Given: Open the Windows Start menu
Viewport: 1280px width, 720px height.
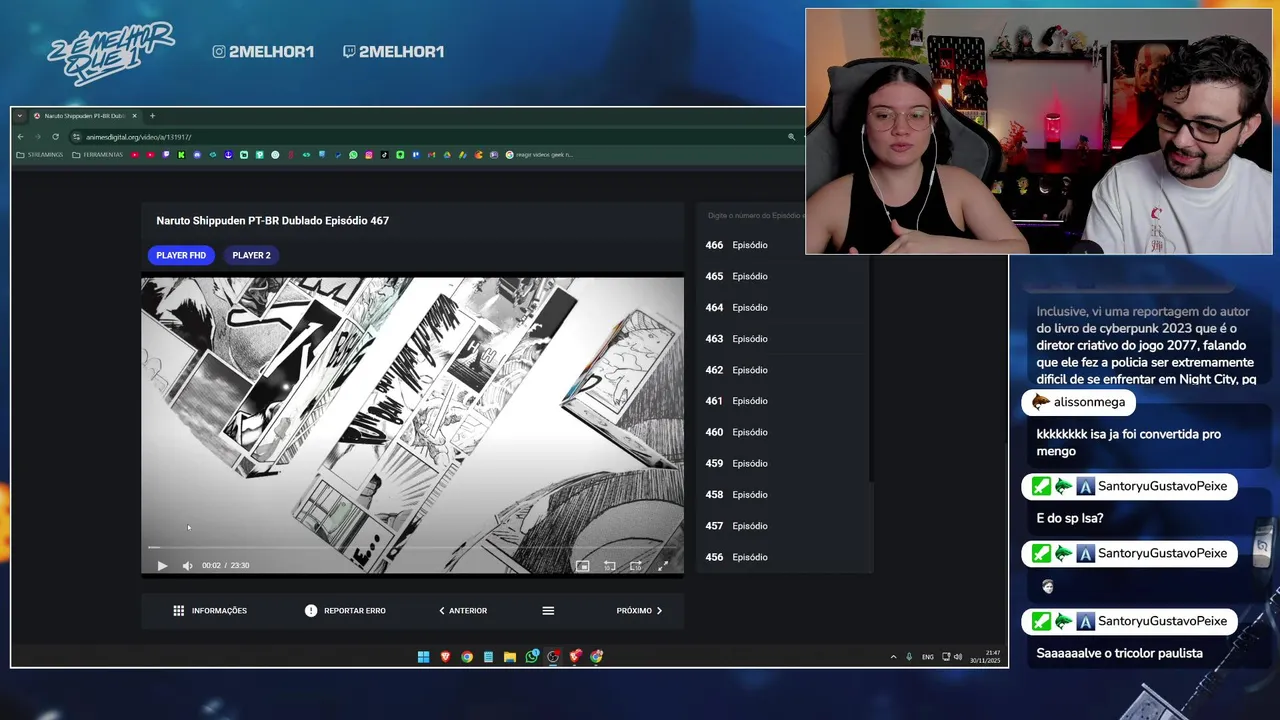Looking at the screenshot, I should (x=423, y=657).
